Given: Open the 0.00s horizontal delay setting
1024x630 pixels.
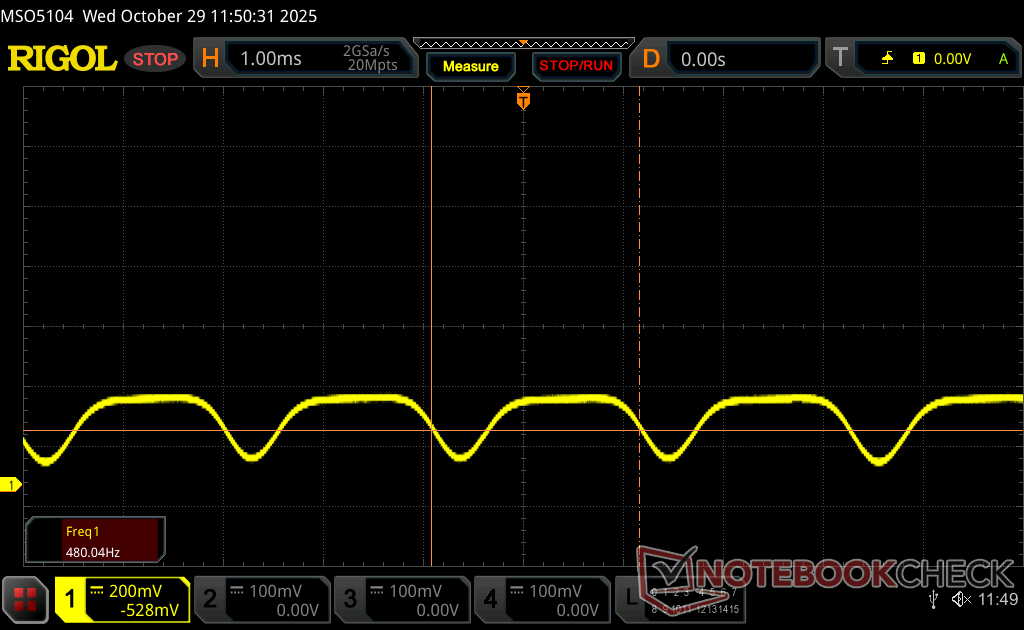Looking at the screenshot, I should [740, 59].
